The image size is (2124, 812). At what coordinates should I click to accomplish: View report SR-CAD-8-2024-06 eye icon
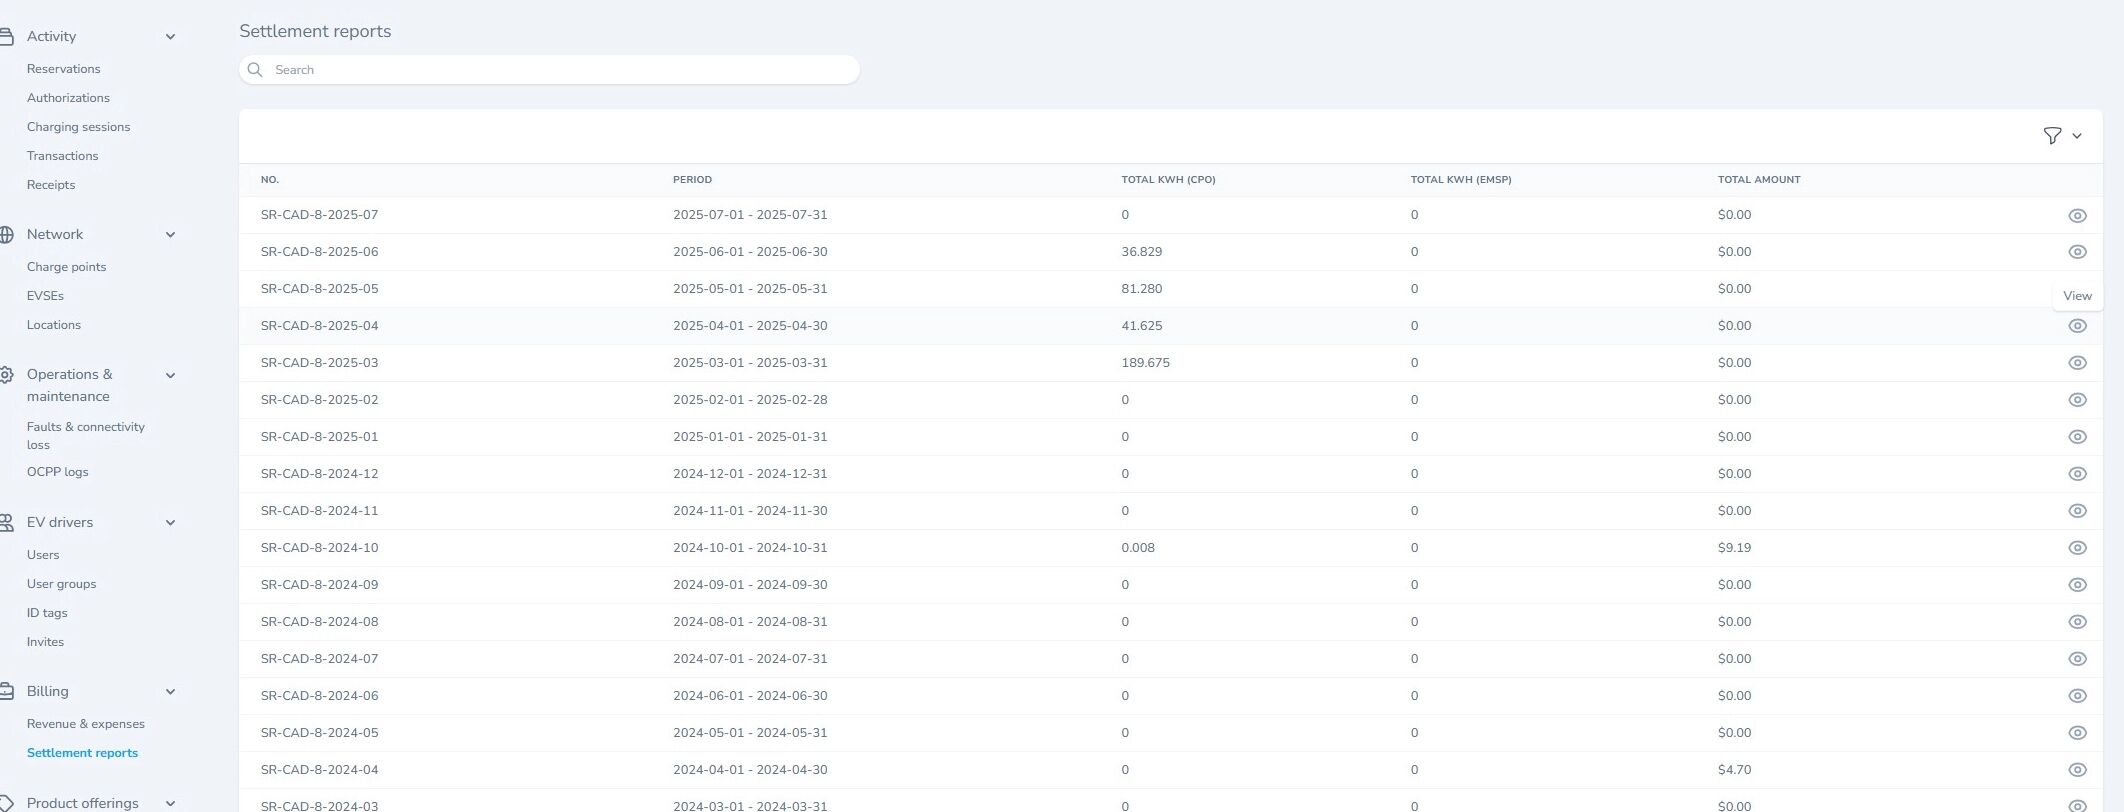pos(2077,696)
